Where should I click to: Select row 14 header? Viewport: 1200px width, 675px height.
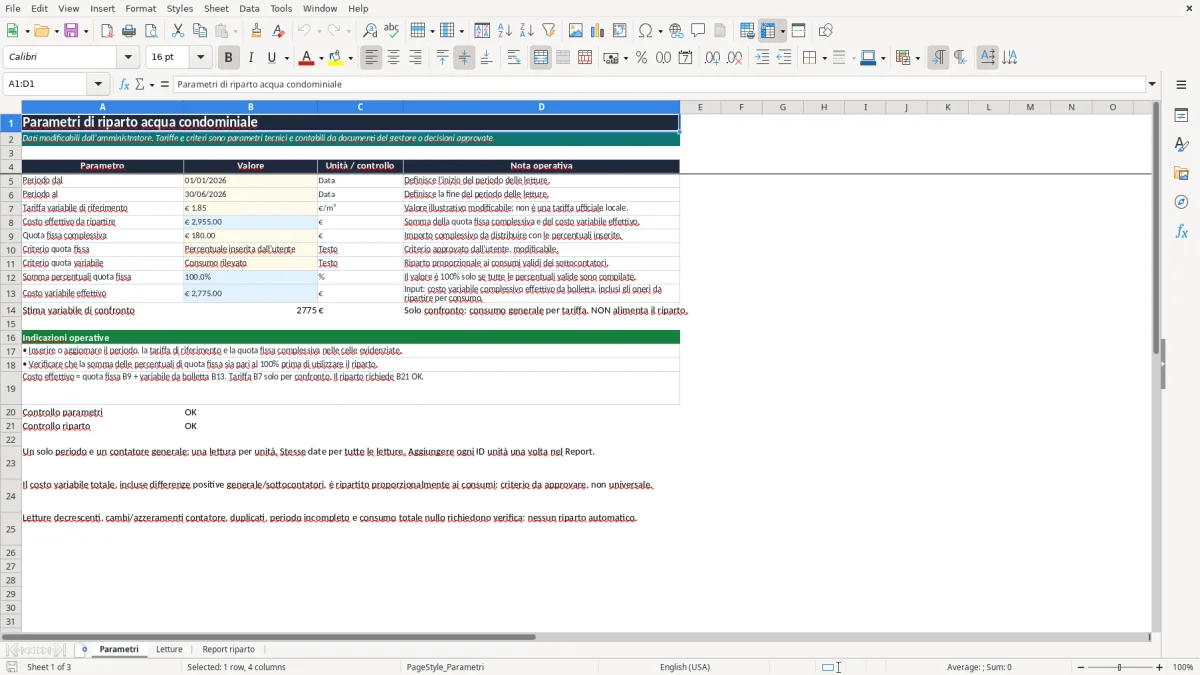click(x=11, y=310)
